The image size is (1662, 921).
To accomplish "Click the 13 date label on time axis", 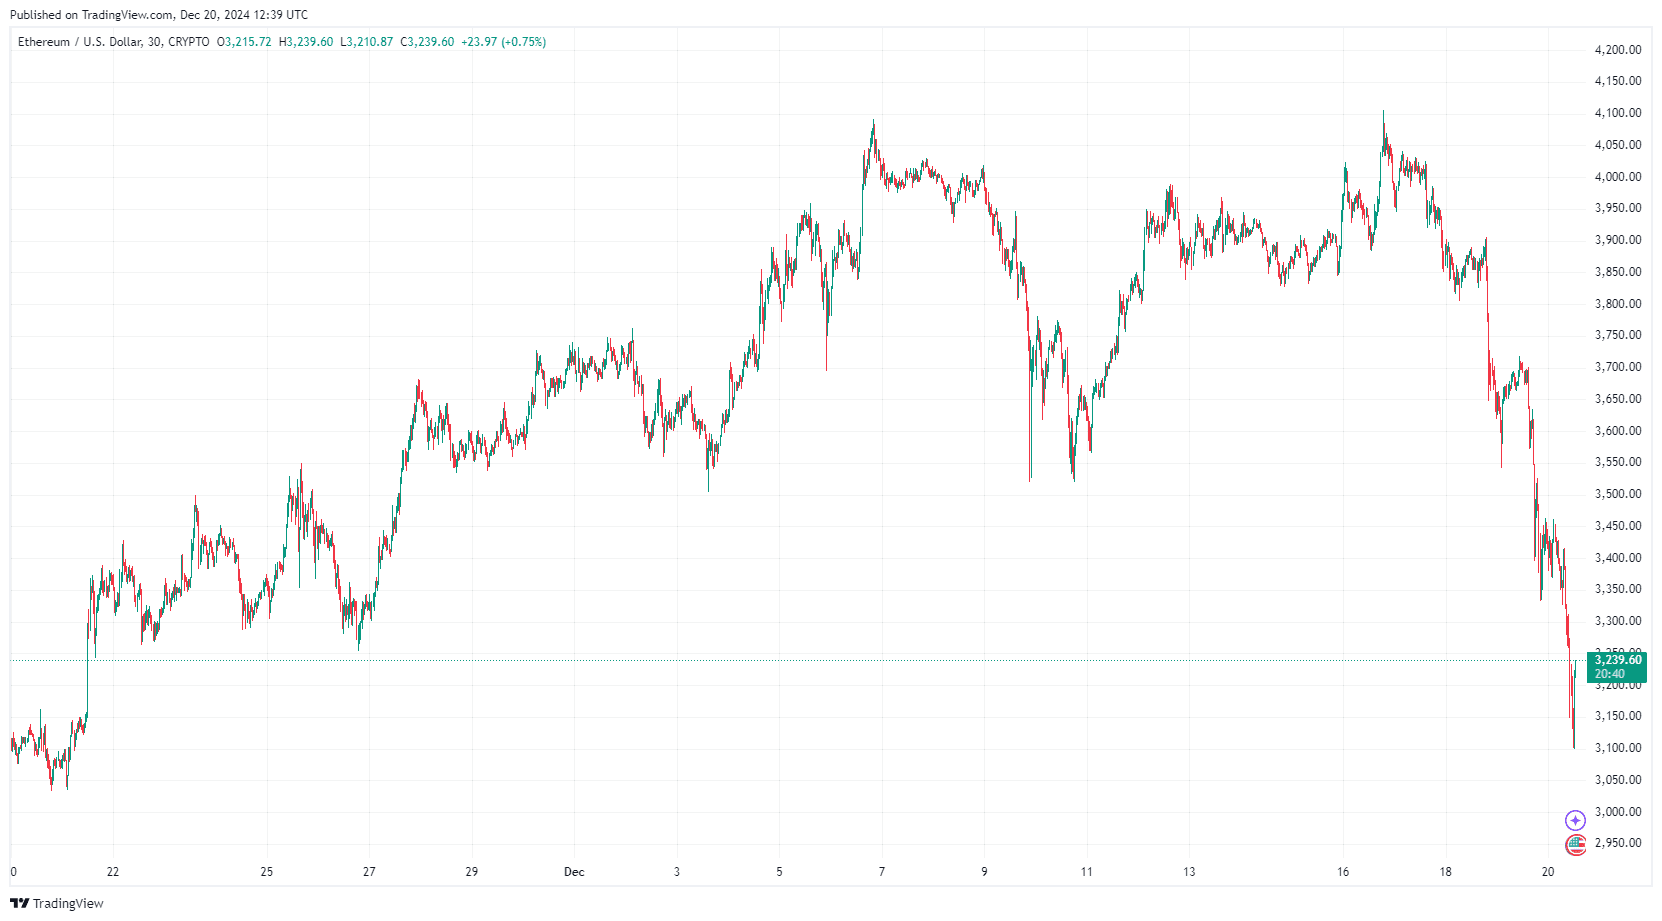I will click(1189, 872).
